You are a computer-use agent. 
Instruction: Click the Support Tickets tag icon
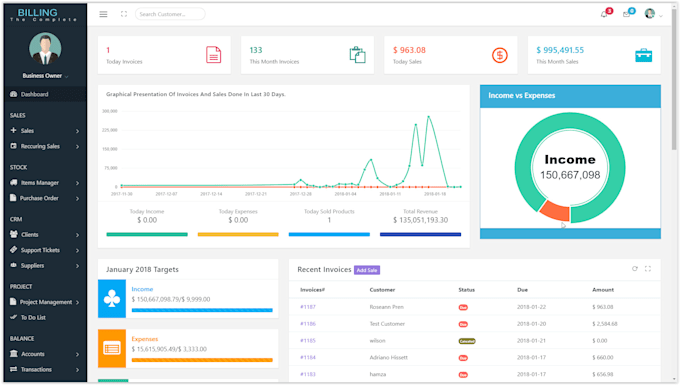(x=13, y=250)
